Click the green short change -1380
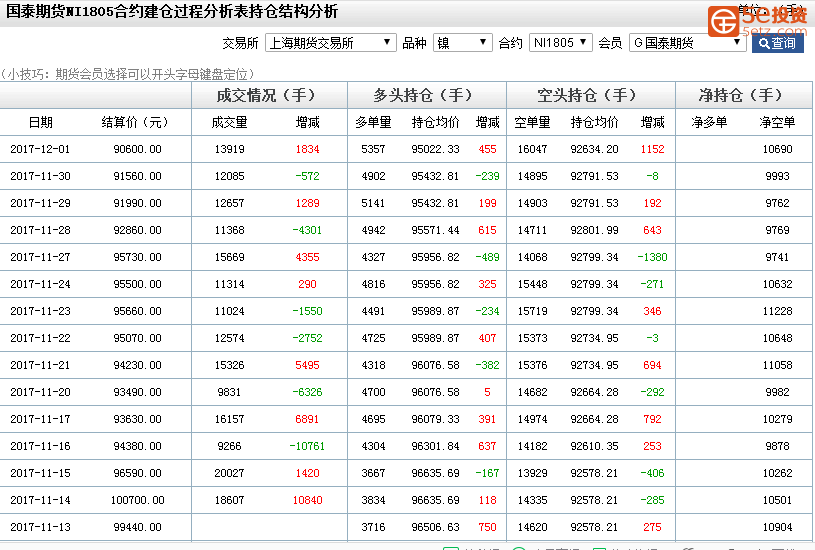Image resolution: width=815 pixels, height=550 pixels. click(652, 257)
